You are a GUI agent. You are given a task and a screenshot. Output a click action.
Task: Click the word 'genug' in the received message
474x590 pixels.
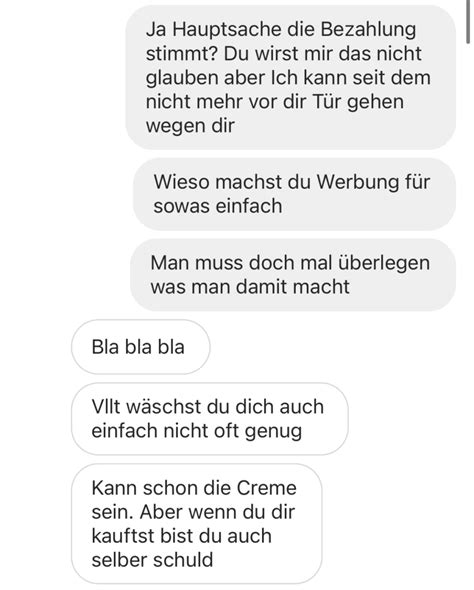tap(273, 432)
